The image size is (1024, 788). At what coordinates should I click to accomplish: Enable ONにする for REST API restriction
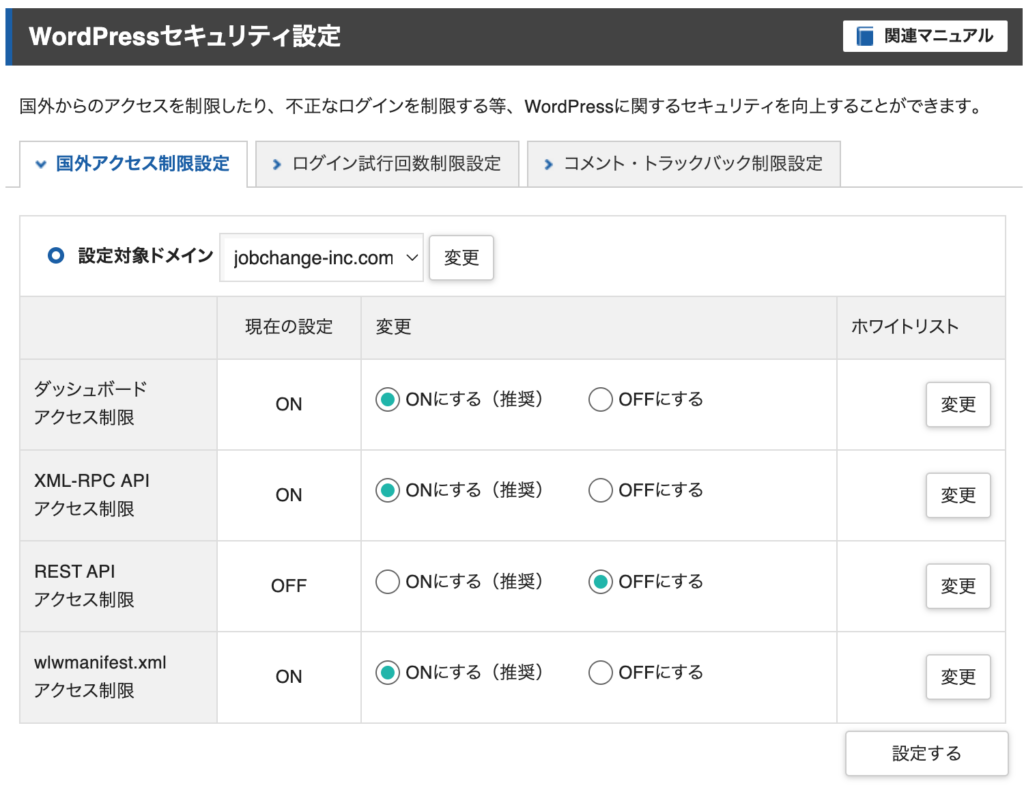pyautogui.click(x=387, y=582)
